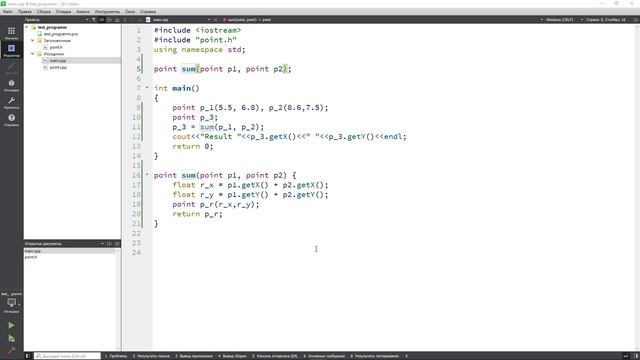This screenshot has height=360, width=640.
Task: Select main.cpp in Open Documents list
Action: tap(33, 251)
